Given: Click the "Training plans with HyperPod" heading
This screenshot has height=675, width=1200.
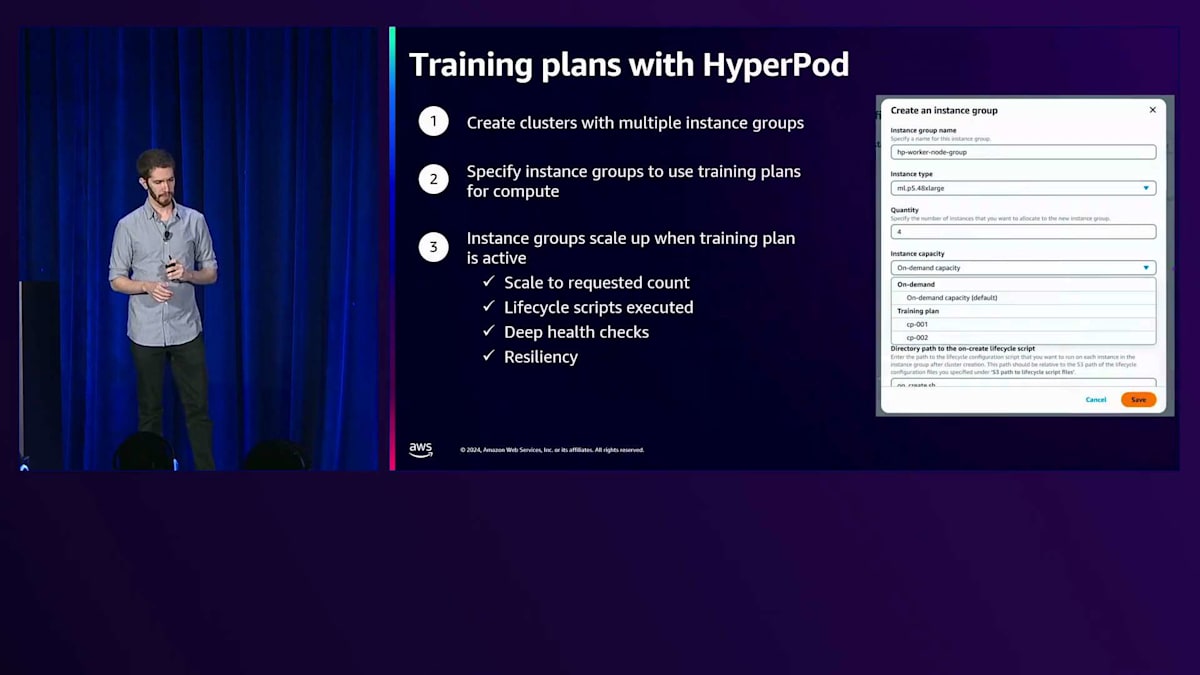Looking at the screenshot, I should click(629, 65).
